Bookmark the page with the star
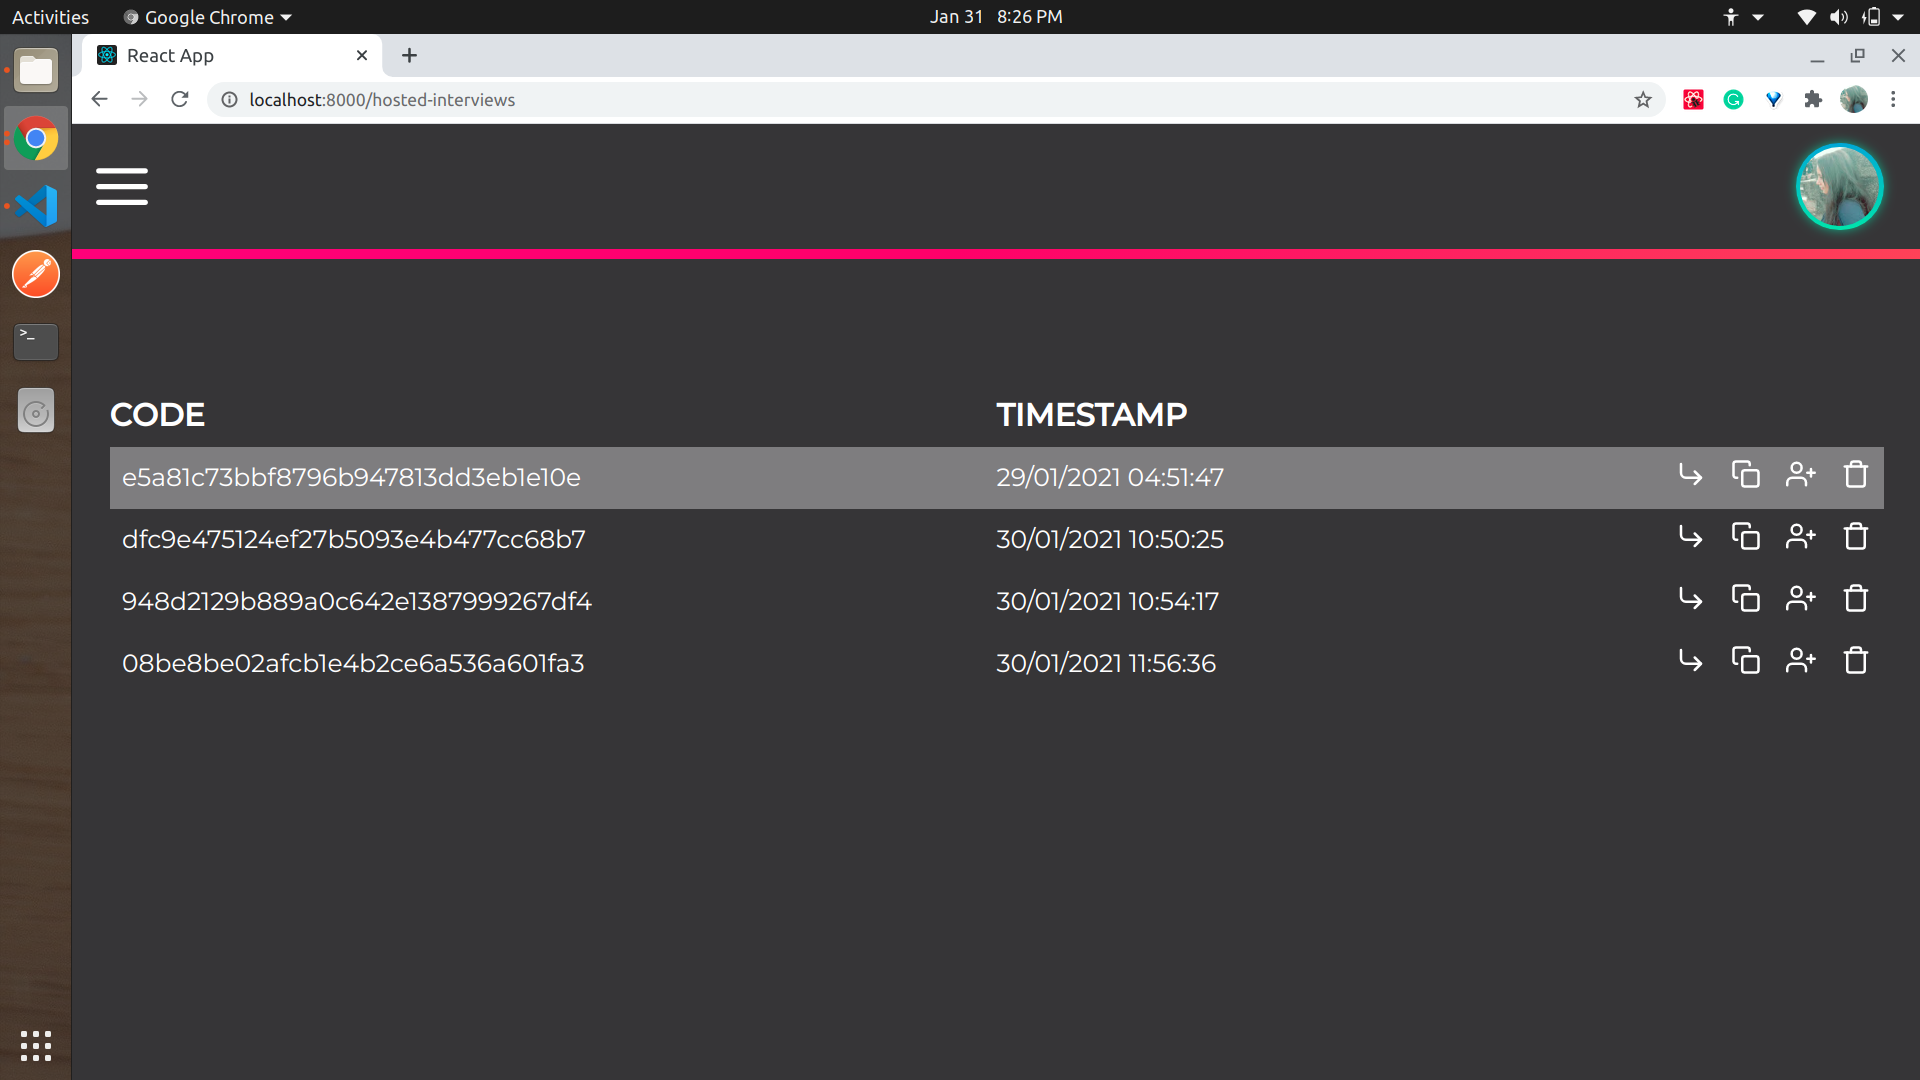This screenshot has width=1920, height=1080. pyautogui.click(x=1644, y=99)
